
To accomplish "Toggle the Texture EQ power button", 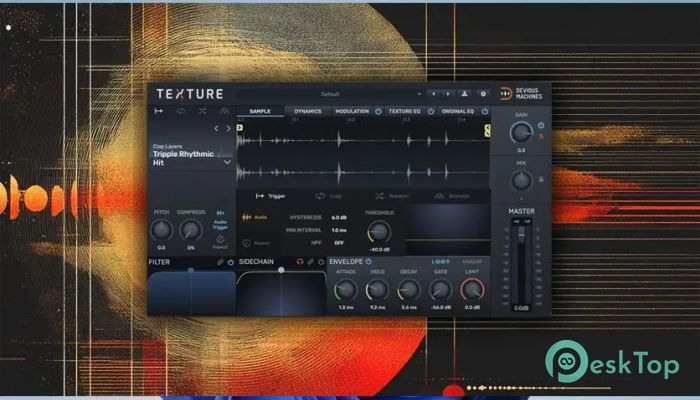I will 431,111.
